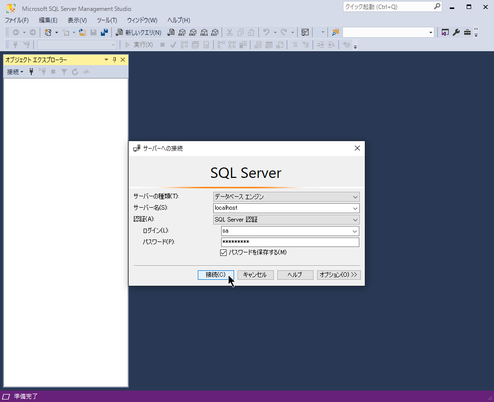The image size is (494, 402).
Task: Click the Redo arrow icon
Action: pos(284,32)
